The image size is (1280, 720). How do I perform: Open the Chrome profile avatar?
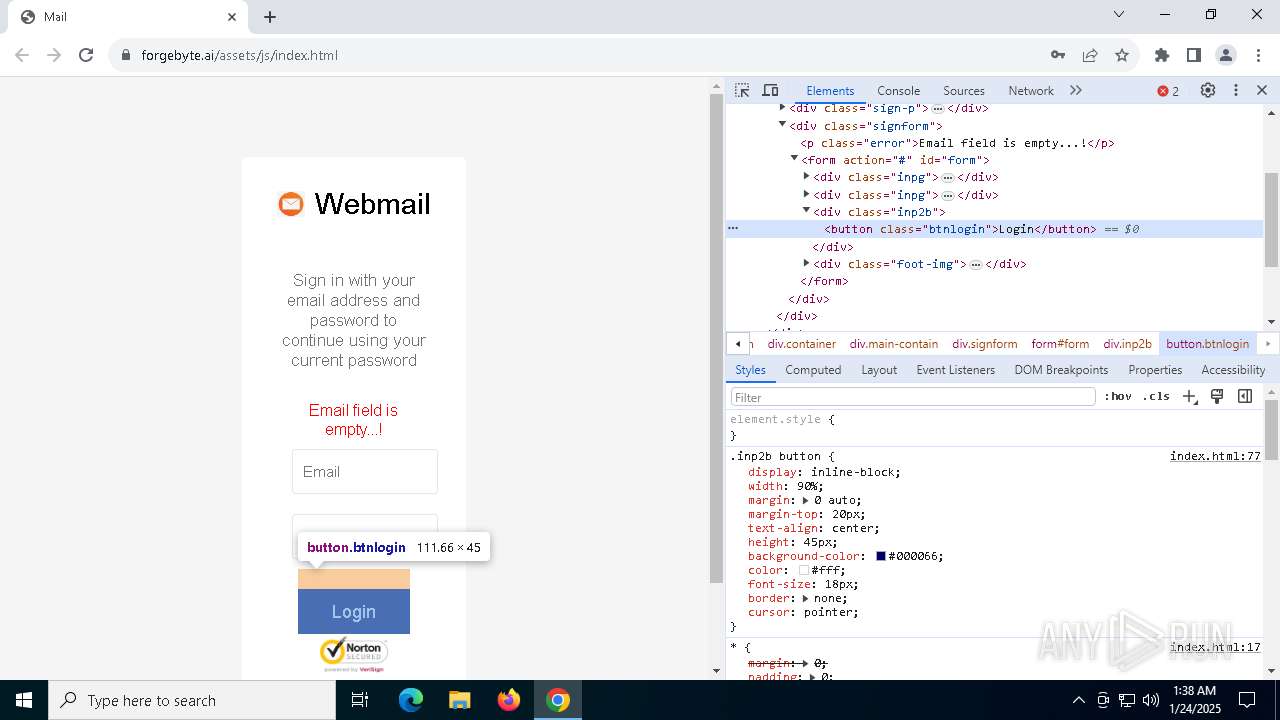coord(1226,55)
